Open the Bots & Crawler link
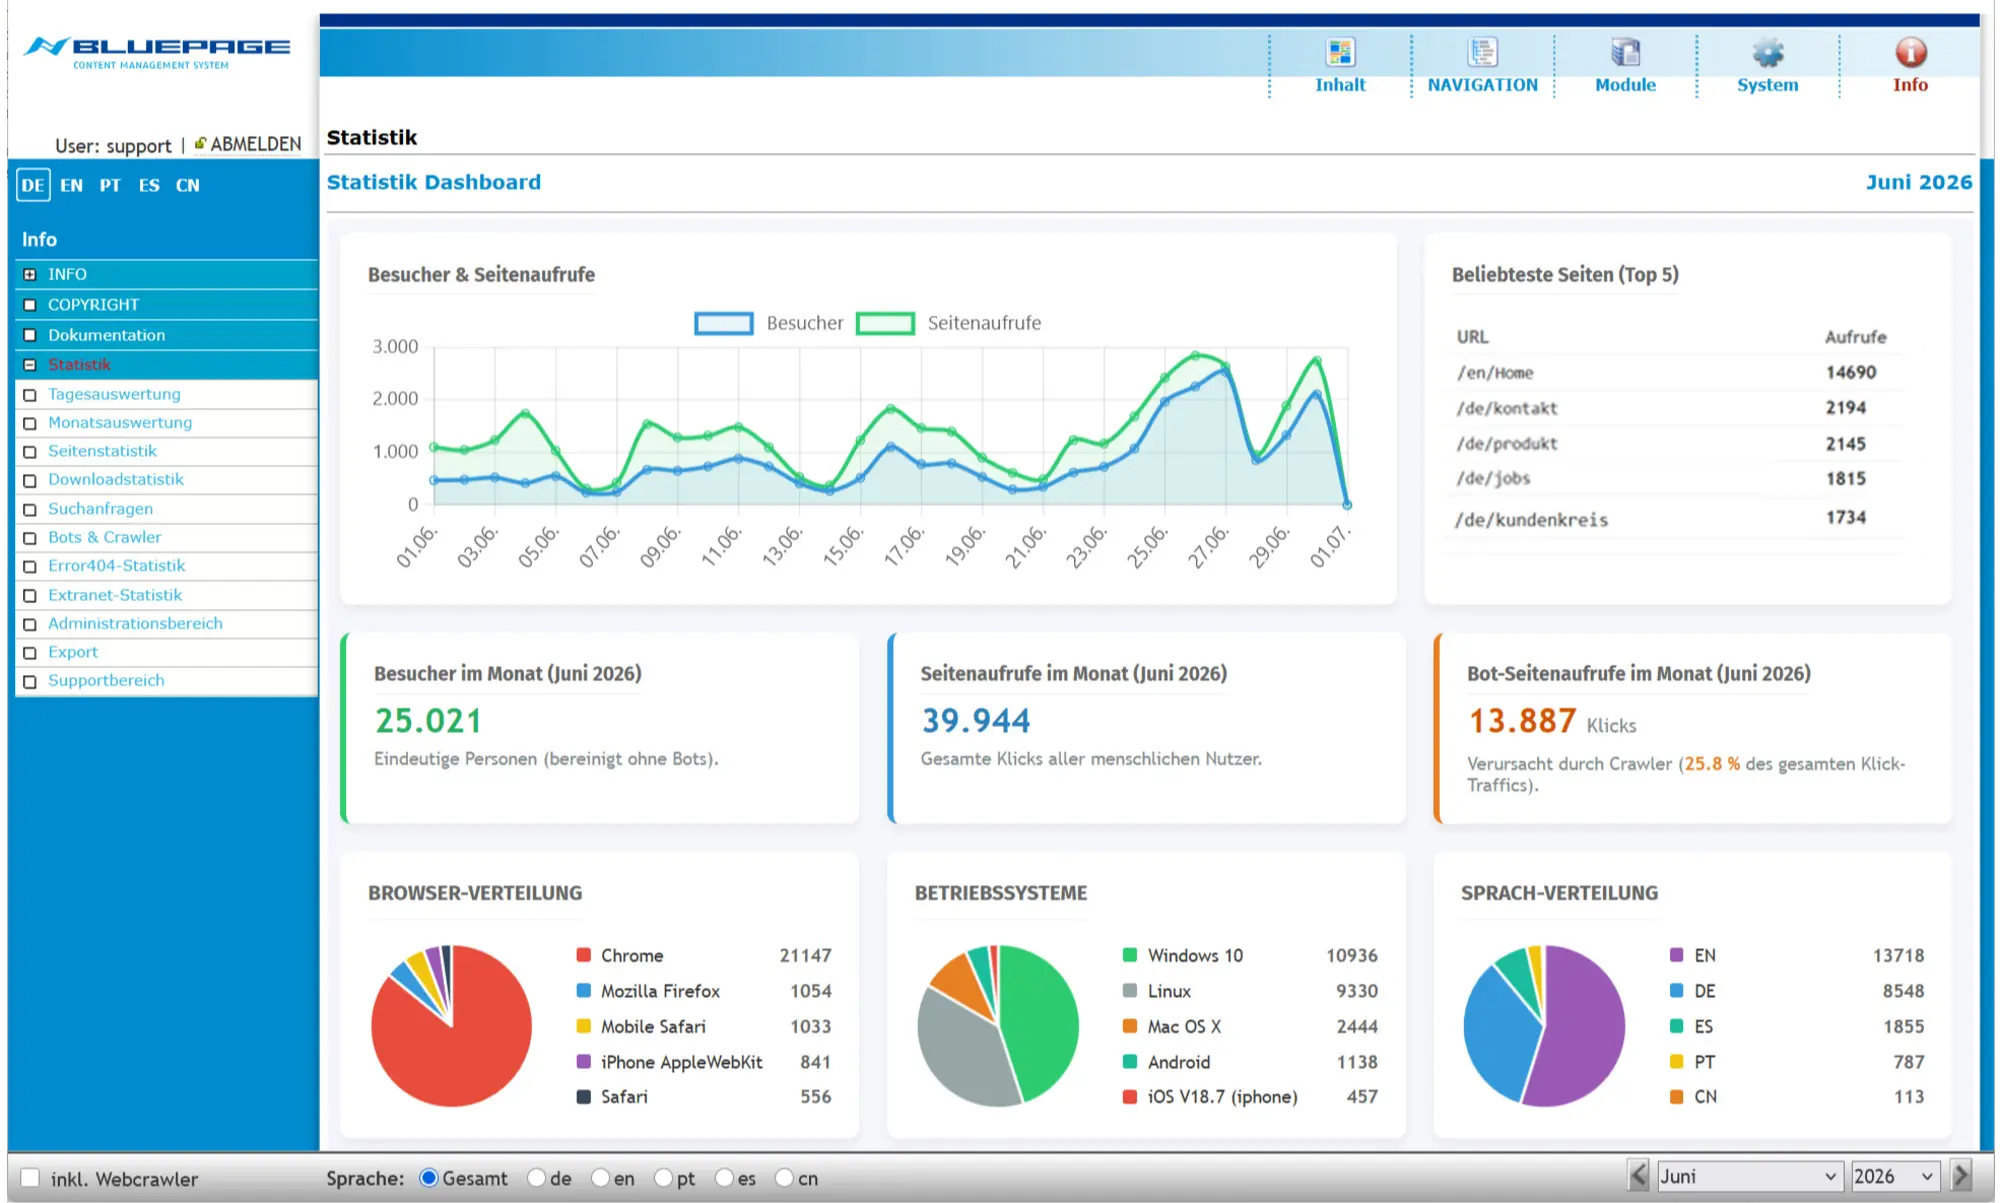Image resolution: width=2000 pixels, height=1203 pixels. 104,537
